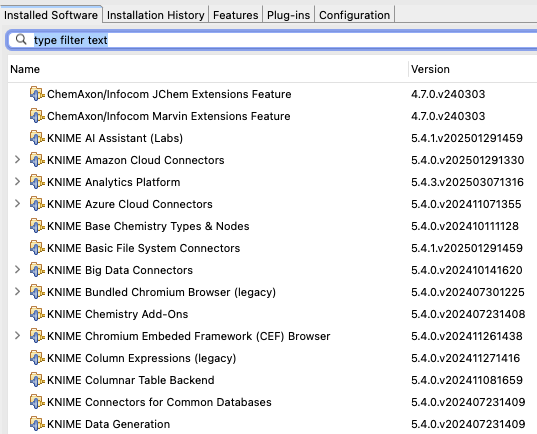Select KNIME Analytics Platform name
The width and height of the screenshot is (537, 434).
pyautogui.click(x=114, y=182)
